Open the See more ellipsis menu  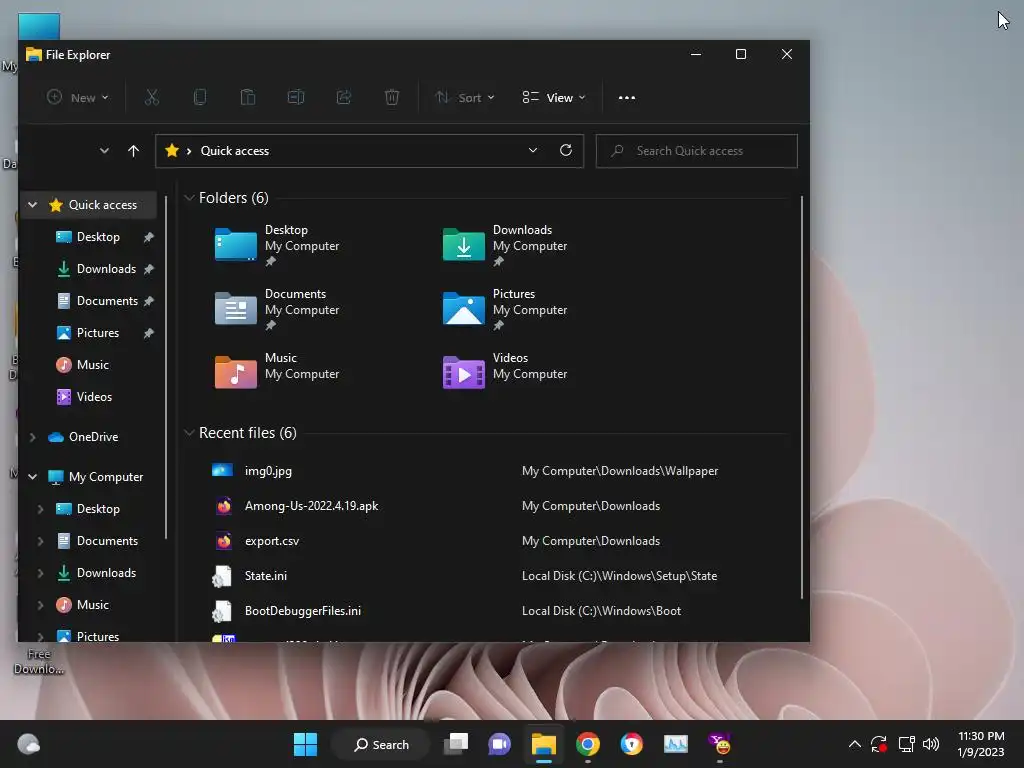627,97
